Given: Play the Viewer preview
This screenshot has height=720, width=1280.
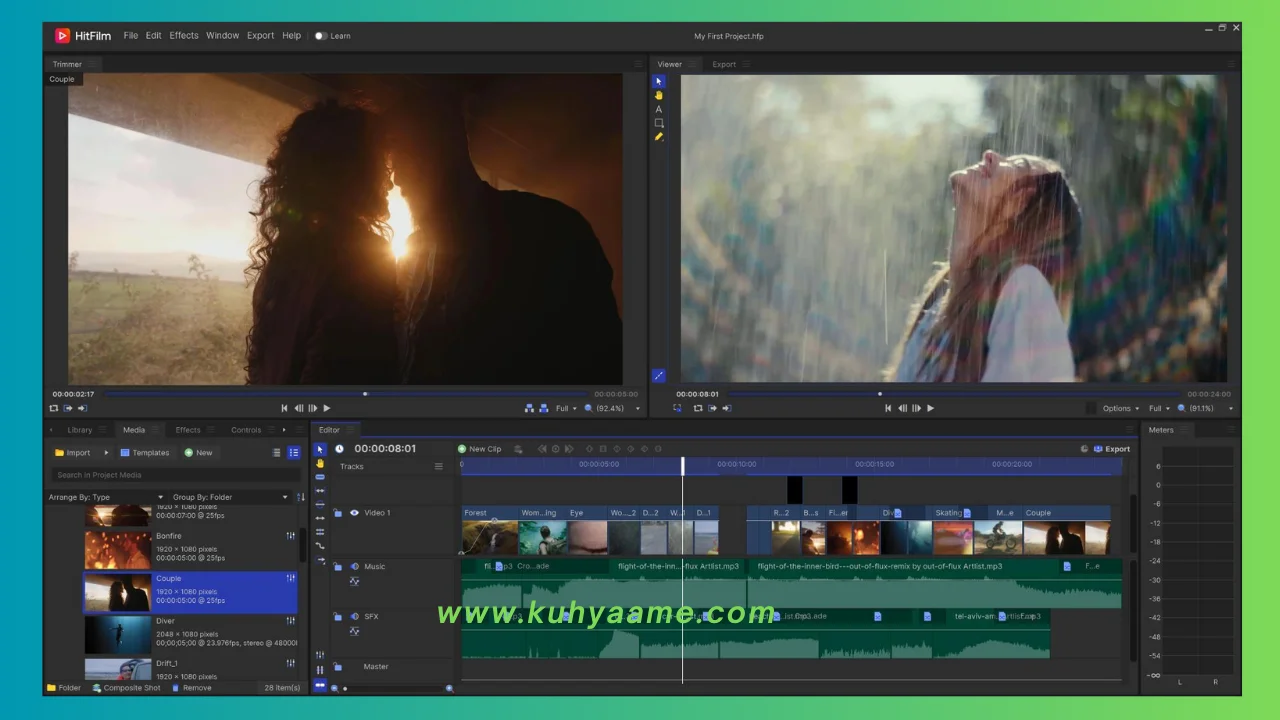Looking at the screenshot, I should 930,408.
